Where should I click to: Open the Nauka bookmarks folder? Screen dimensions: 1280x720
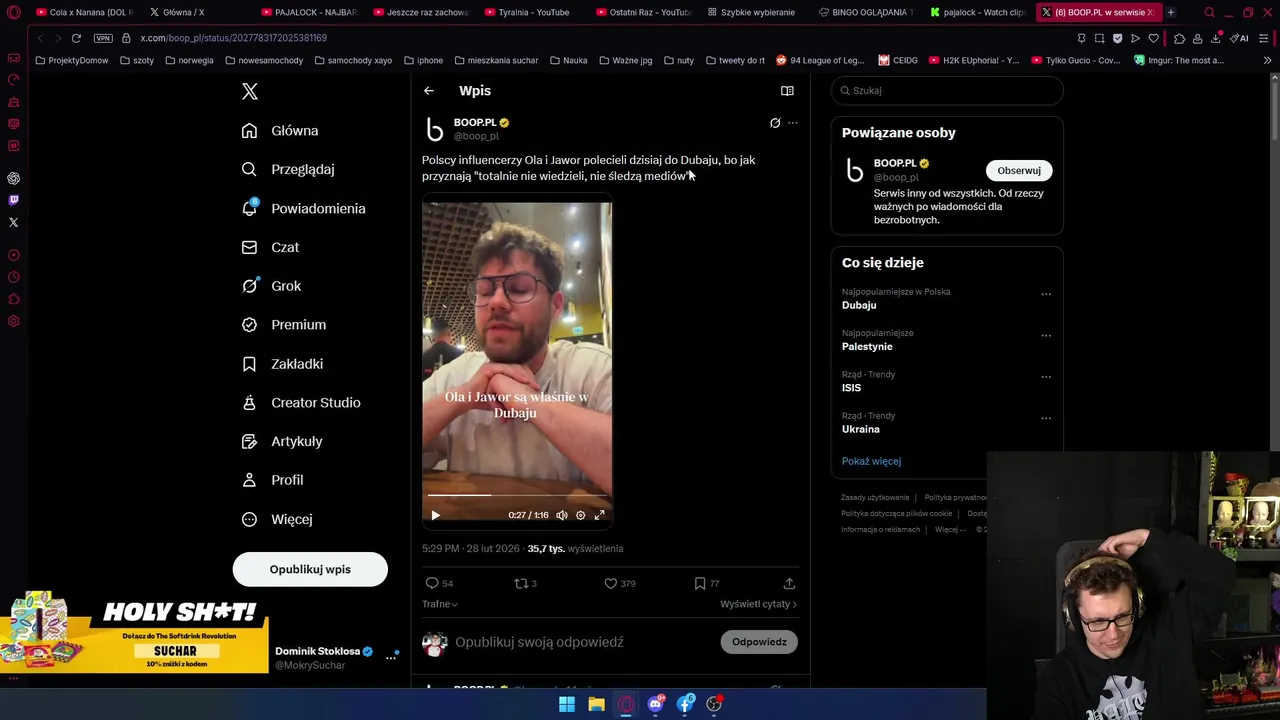coord(568,60)
